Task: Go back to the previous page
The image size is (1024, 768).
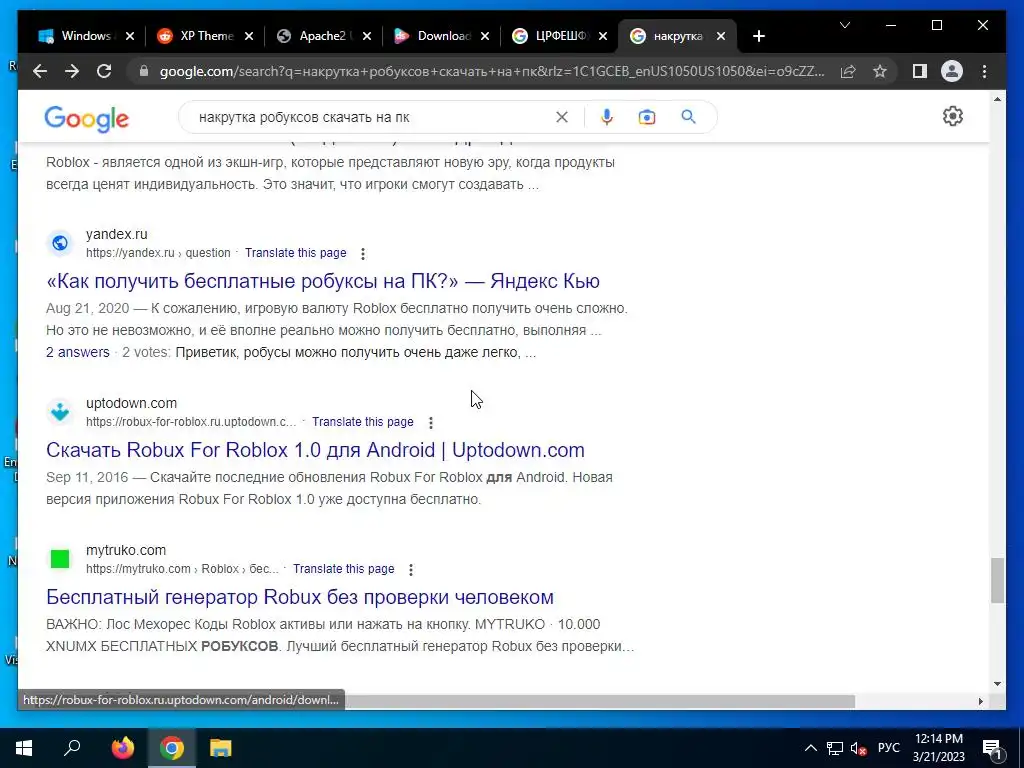Action: (40, 71)
